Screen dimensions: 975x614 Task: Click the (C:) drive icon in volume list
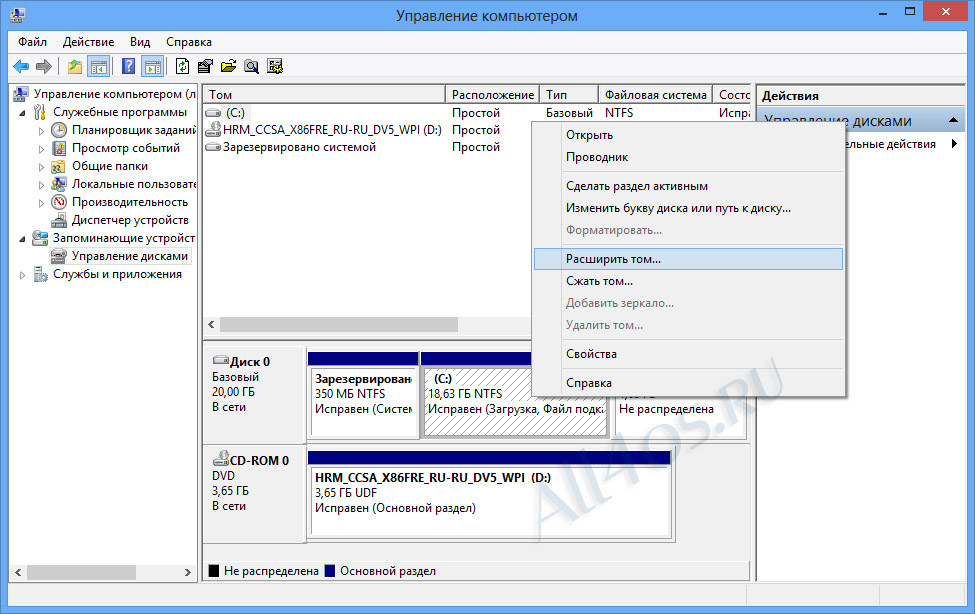213,113
